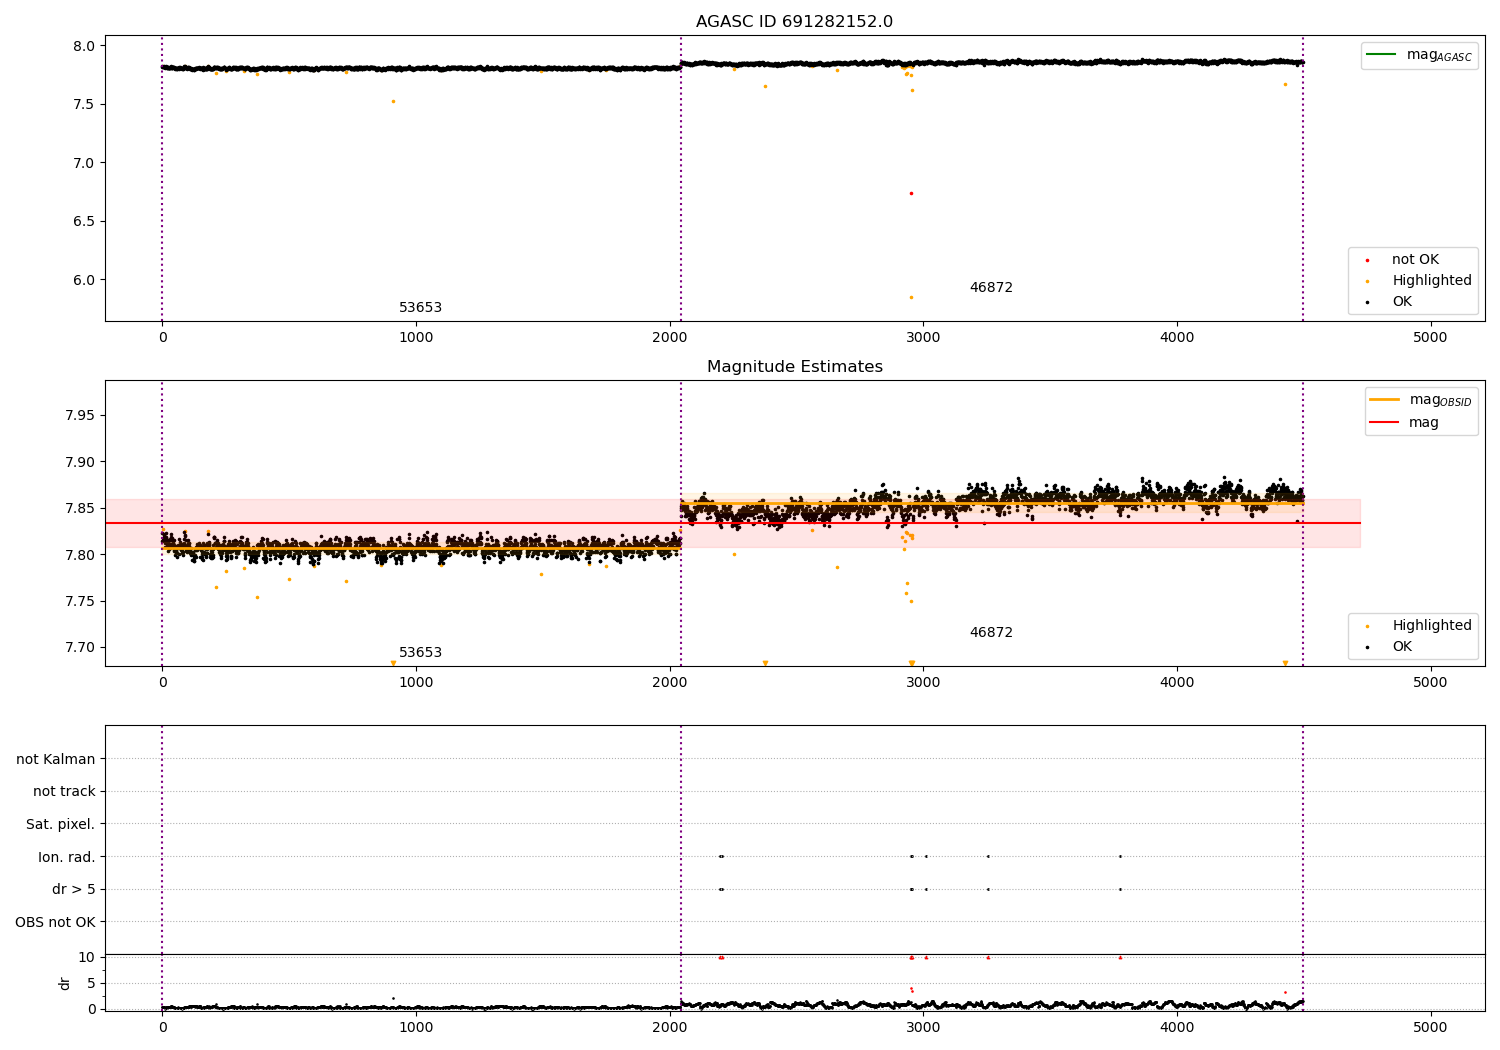Click the '8.0' y-axis tick label
Image resolution: width=1500 pixels, height=1050 pixels.
(84, 46)
